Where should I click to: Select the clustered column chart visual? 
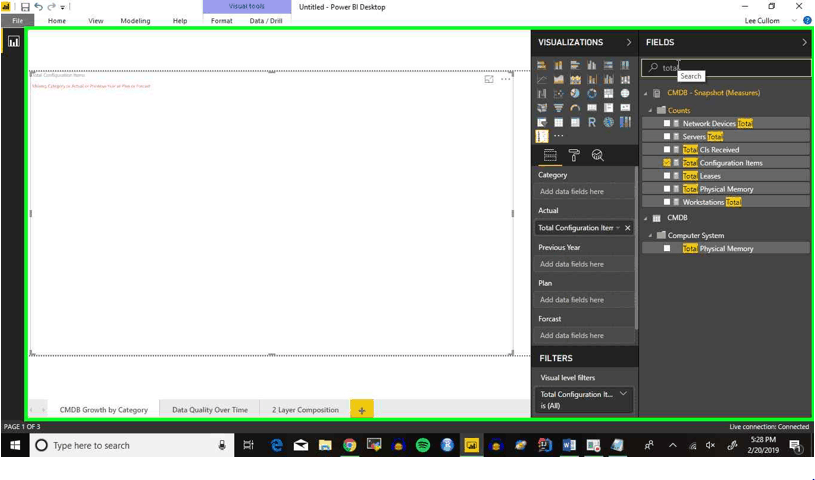[591, 65]
